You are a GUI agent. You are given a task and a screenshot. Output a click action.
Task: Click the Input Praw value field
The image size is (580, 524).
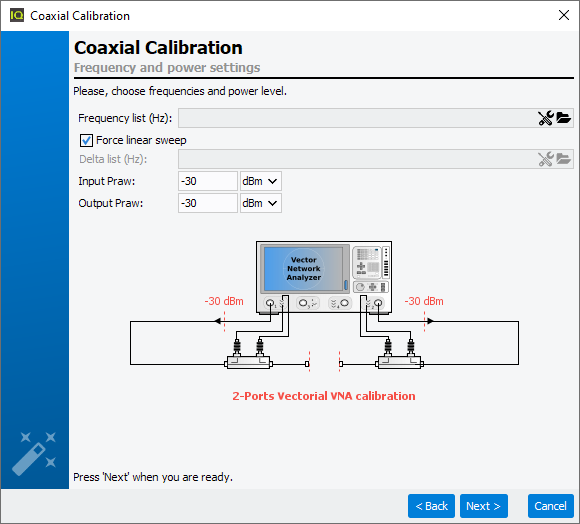tap(208, 181)
